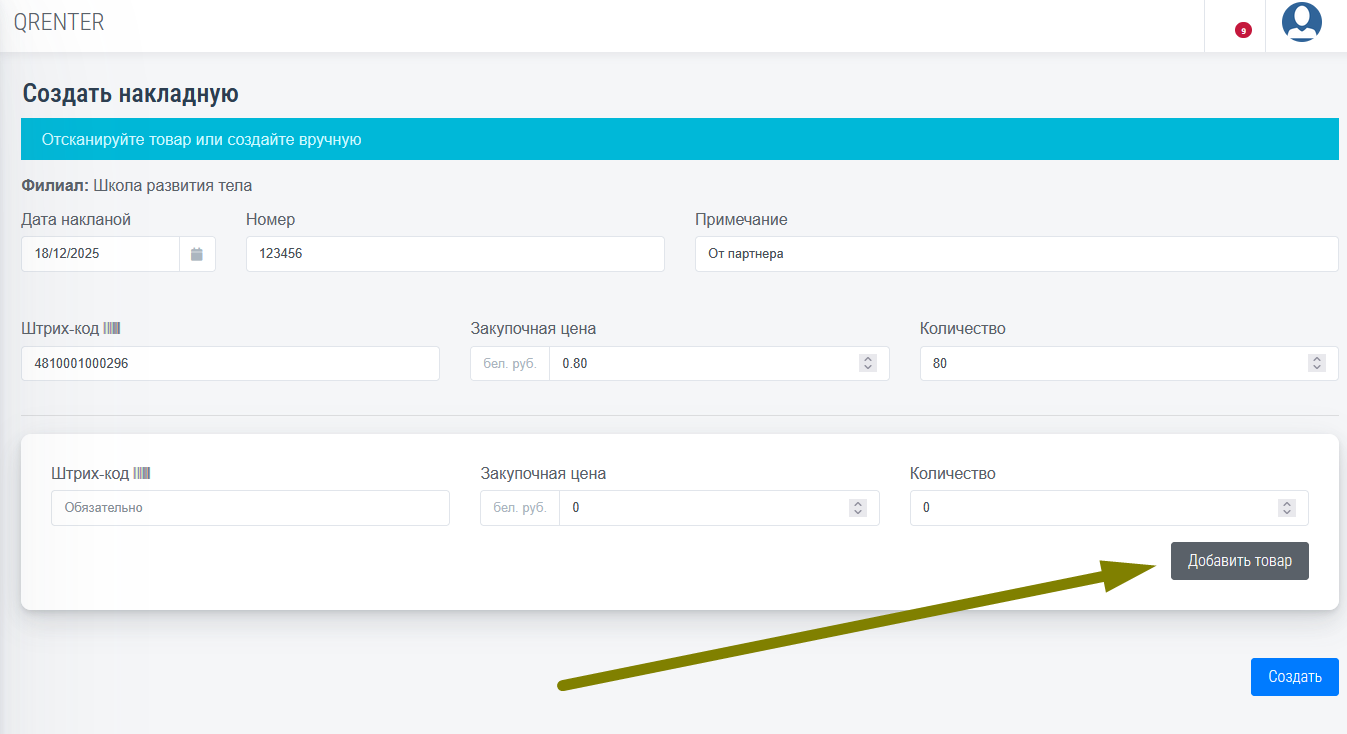The width and height of the screenshot is (1347, 734).
Task: Open the calendar date picker icon
Action: (197, 254)
